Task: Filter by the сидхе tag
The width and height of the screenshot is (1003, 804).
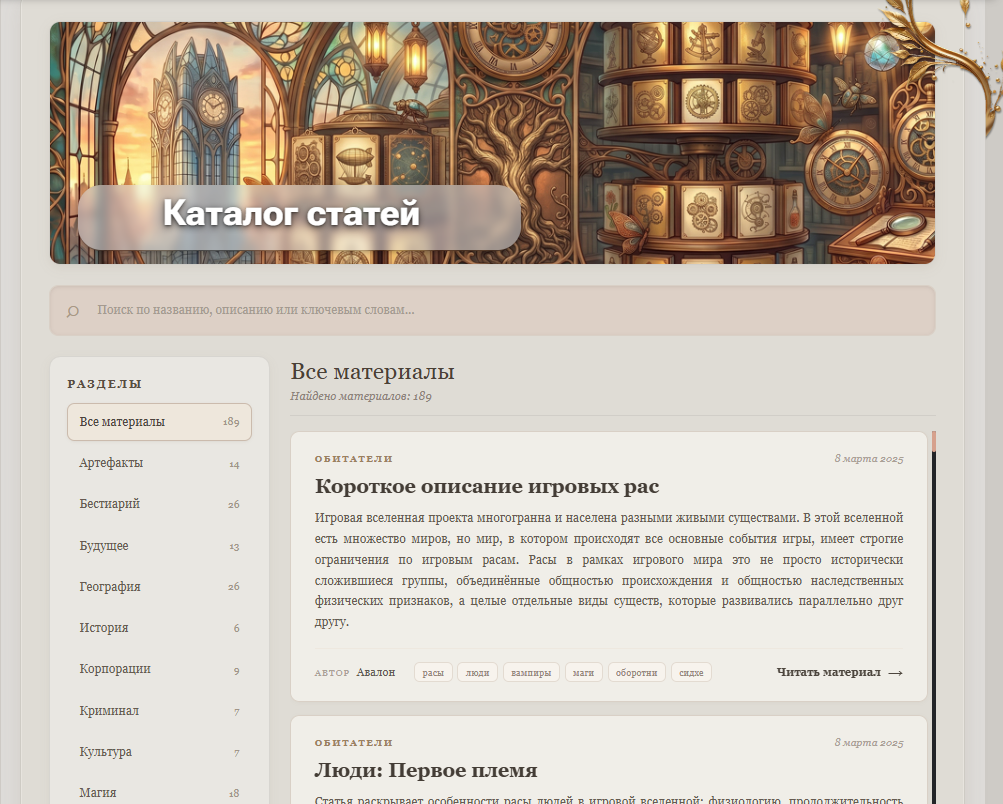Action: pos(691,672)
